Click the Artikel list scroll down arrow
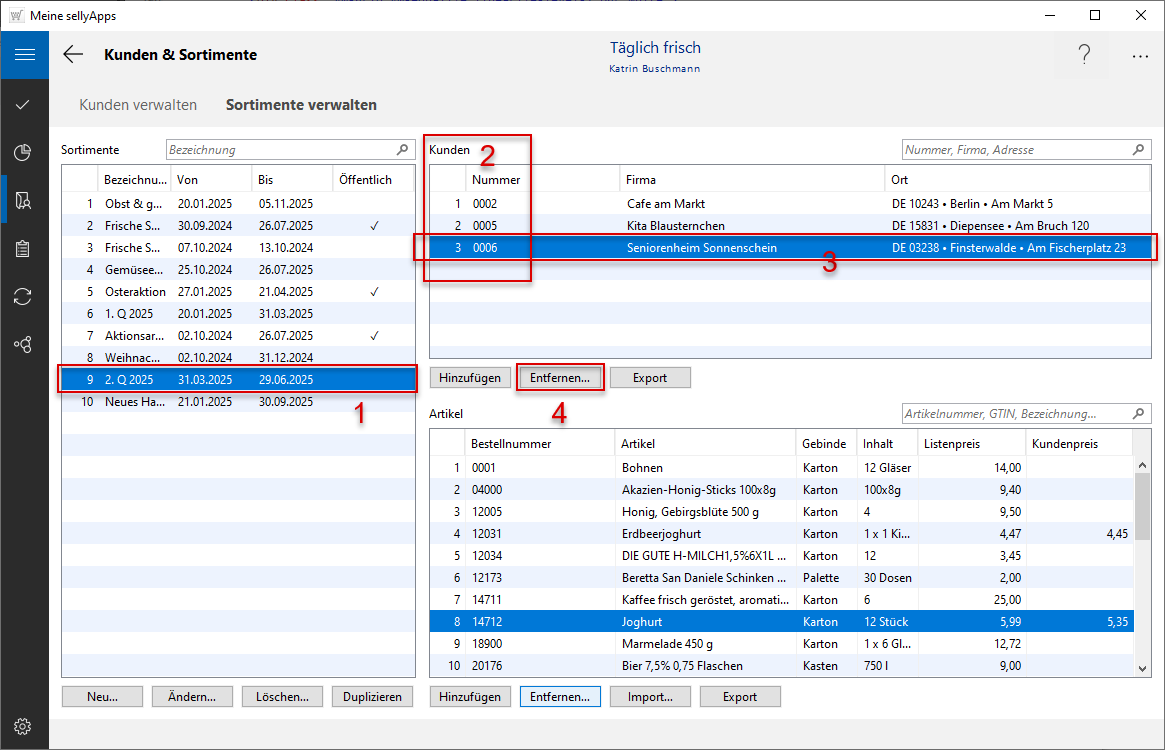 [1142, 667]
